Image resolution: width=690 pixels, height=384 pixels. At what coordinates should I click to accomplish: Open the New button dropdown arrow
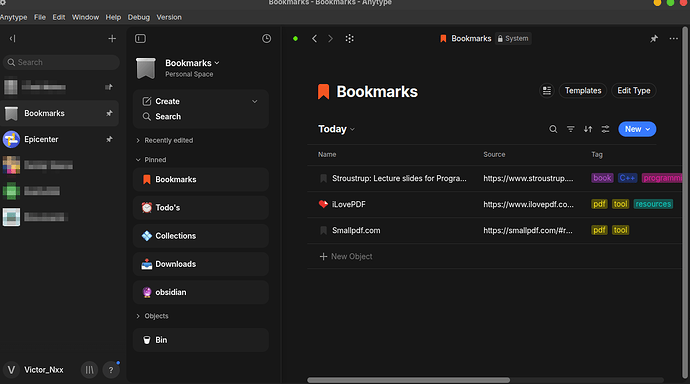pyautogui.click(x=648, y=129)
